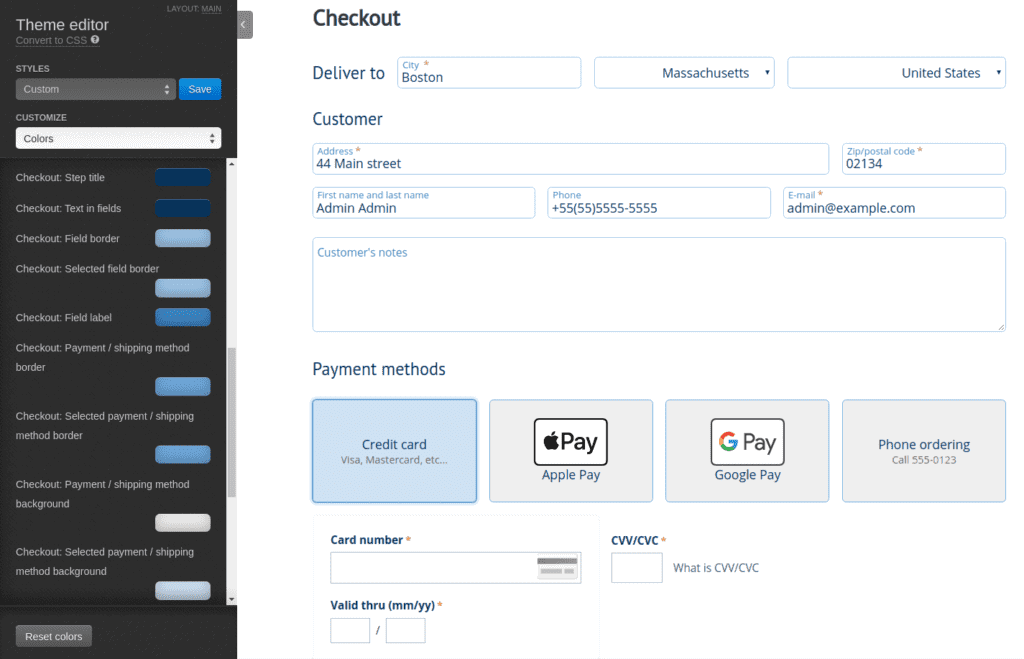Viewport: 1024px width, 659px height.
Task: Choose the Credit card payment method
Action: 394,451
